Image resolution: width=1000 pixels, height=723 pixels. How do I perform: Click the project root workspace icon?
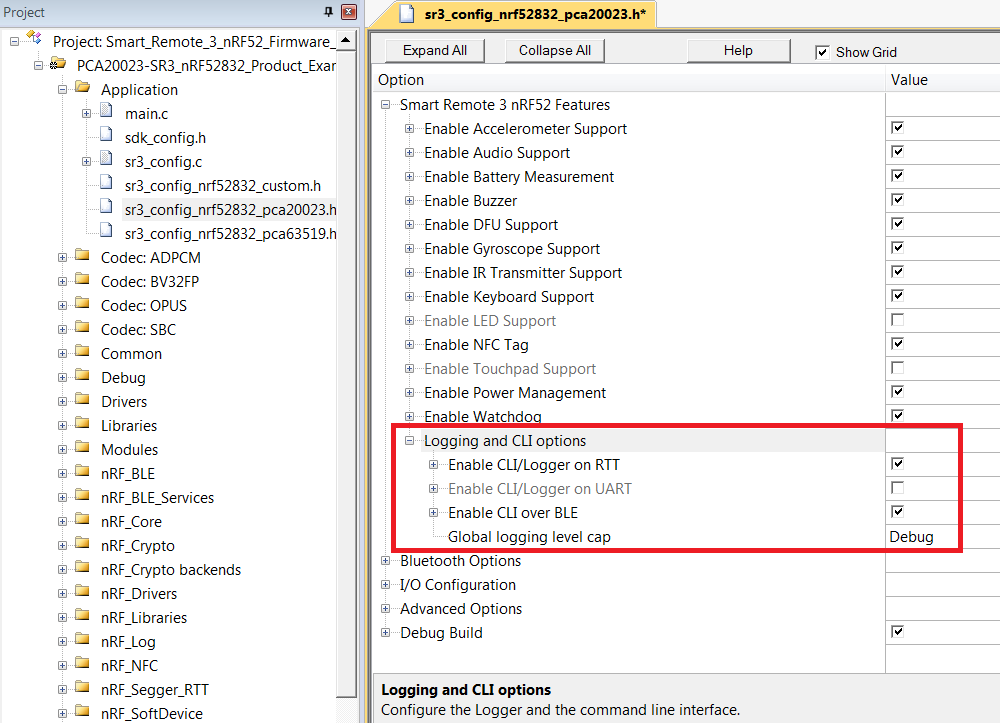(x=34, y=38)
